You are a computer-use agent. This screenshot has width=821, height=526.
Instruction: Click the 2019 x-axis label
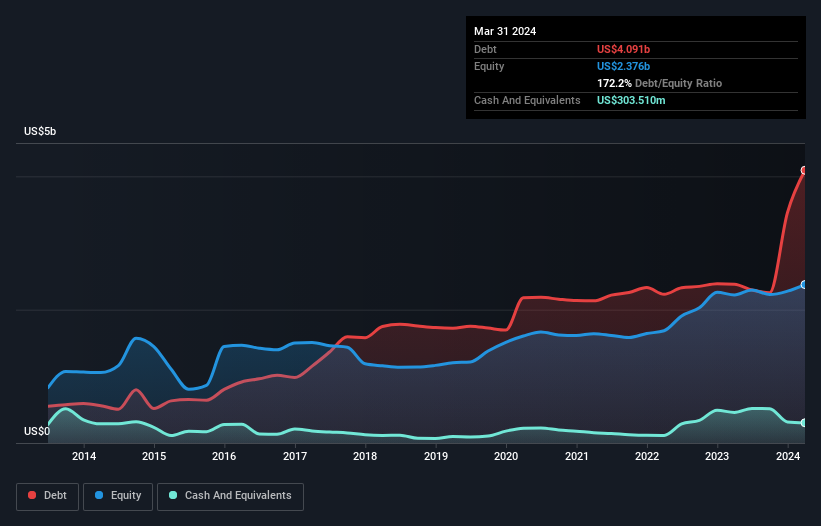[436, 456]
